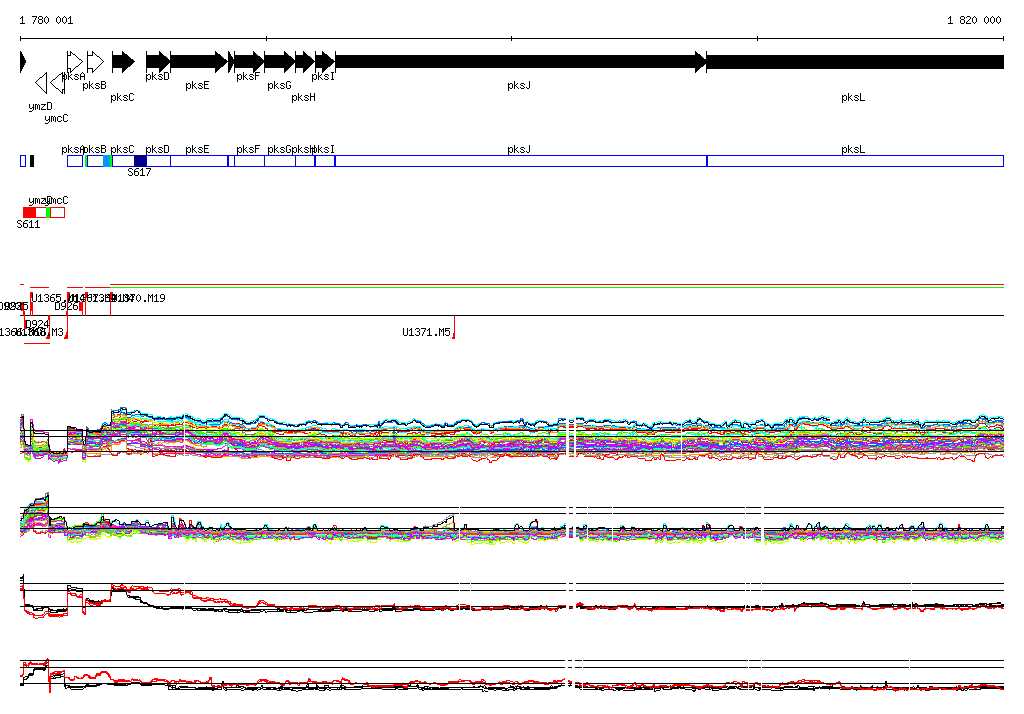Select the pksG gene arrow
This screenshot has width=1024, height=714.
pos(280,62)
